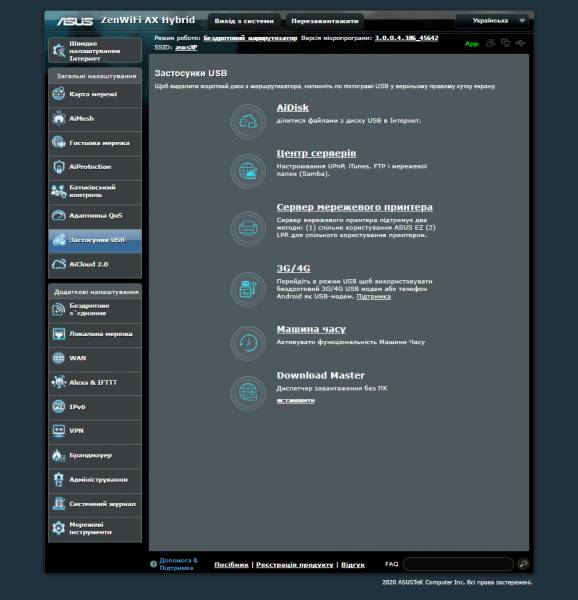The width and height of the screenshot is (578, 600).
Task: Click the network tools gear icon
Action: 59,528
